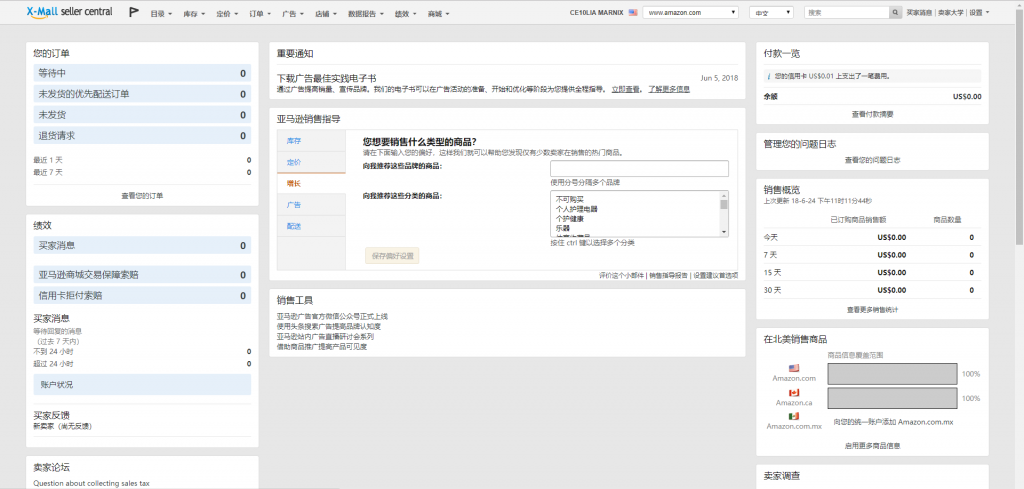Click the magnifier search button

(895, 12)
